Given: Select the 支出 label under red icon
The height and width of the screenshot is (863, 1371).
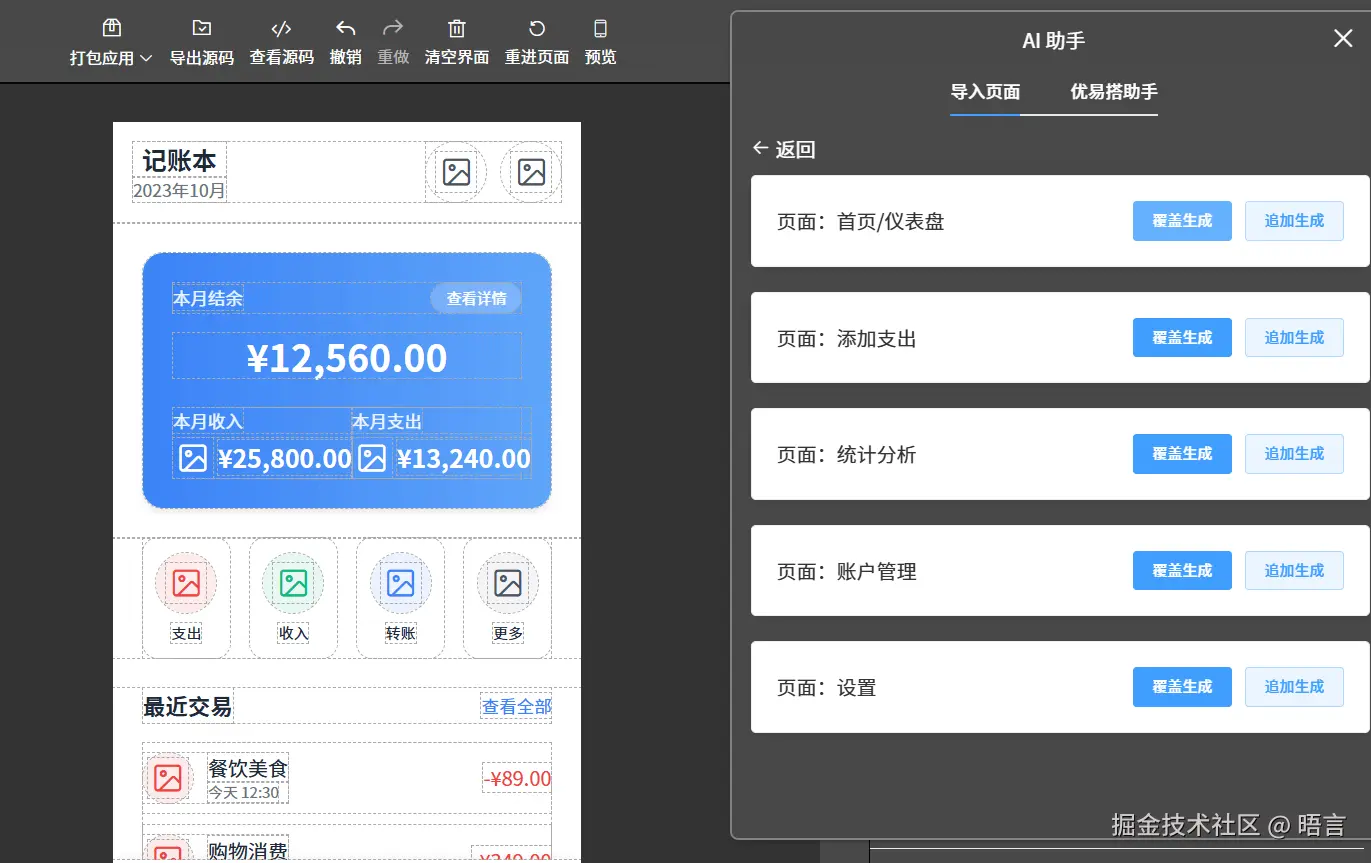Looking at the screenshot, I should pyautogui.click(x=186, y=633).
